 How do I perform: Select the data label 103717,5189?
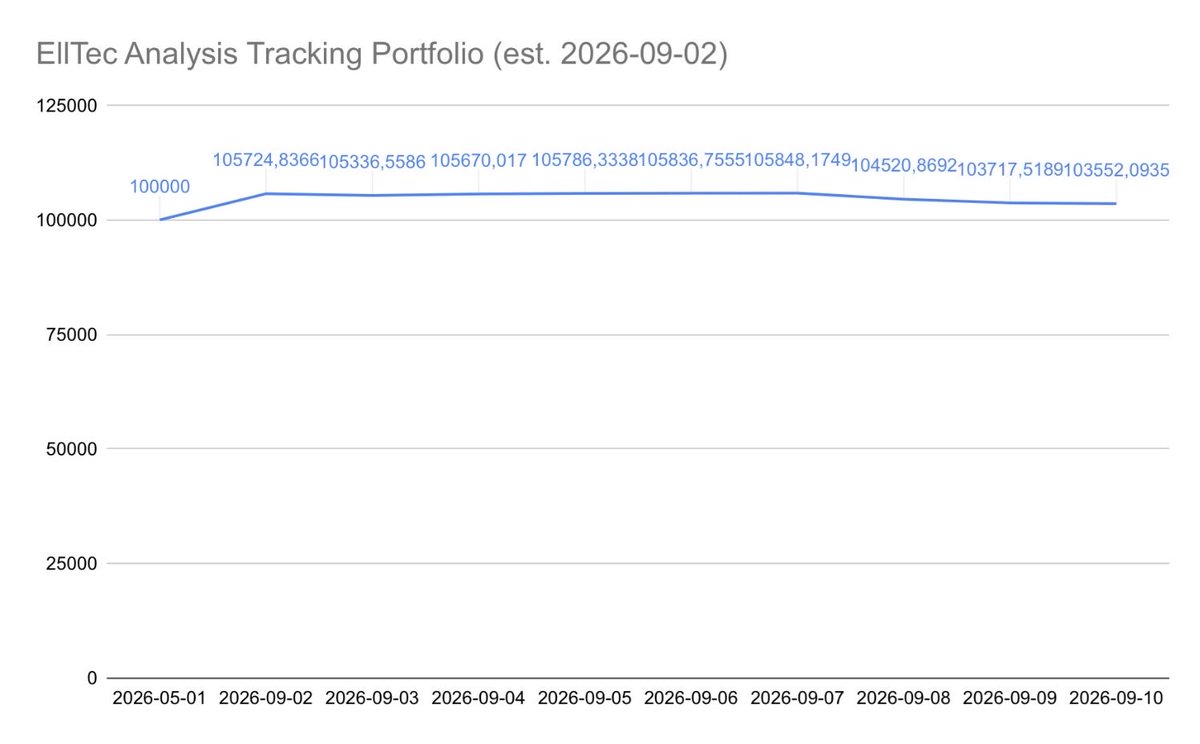coord(1009,170)
